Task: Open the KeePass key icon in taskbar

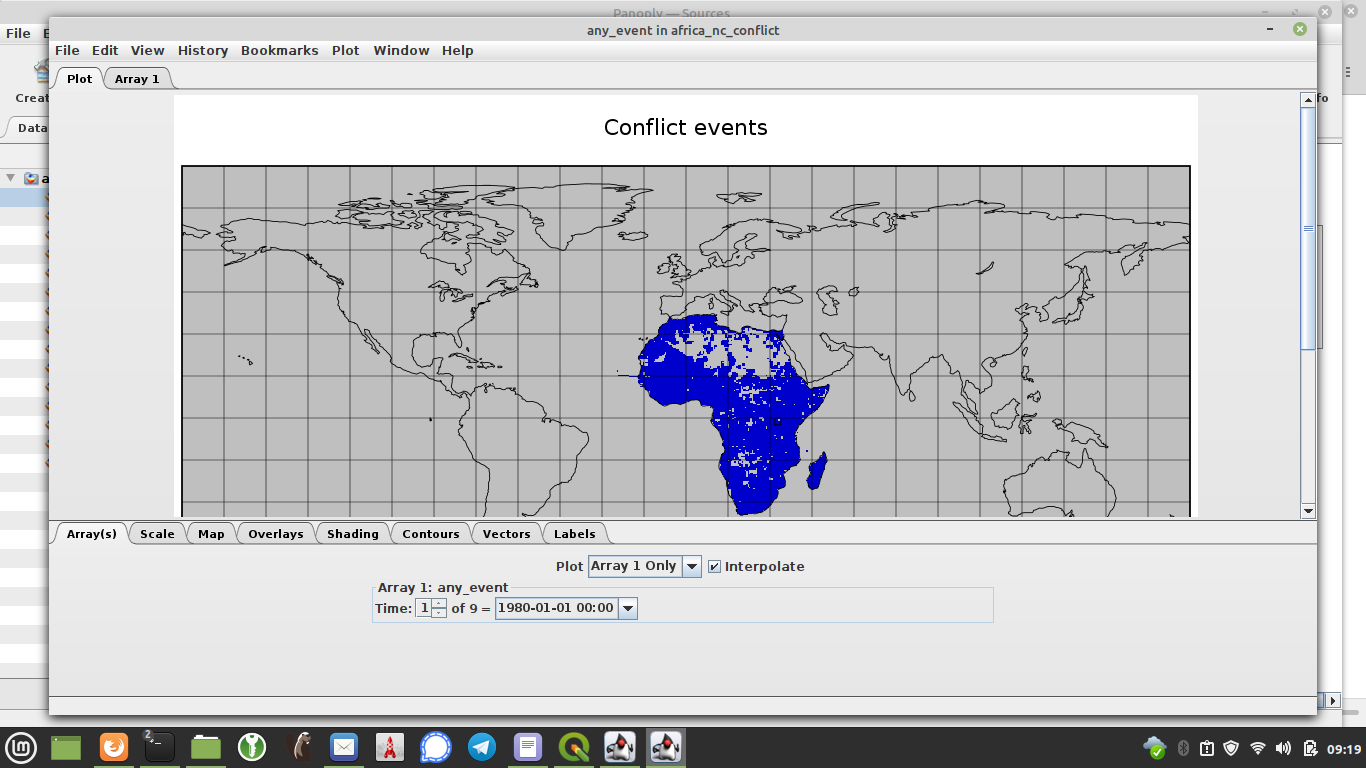Action: point(252,747)
